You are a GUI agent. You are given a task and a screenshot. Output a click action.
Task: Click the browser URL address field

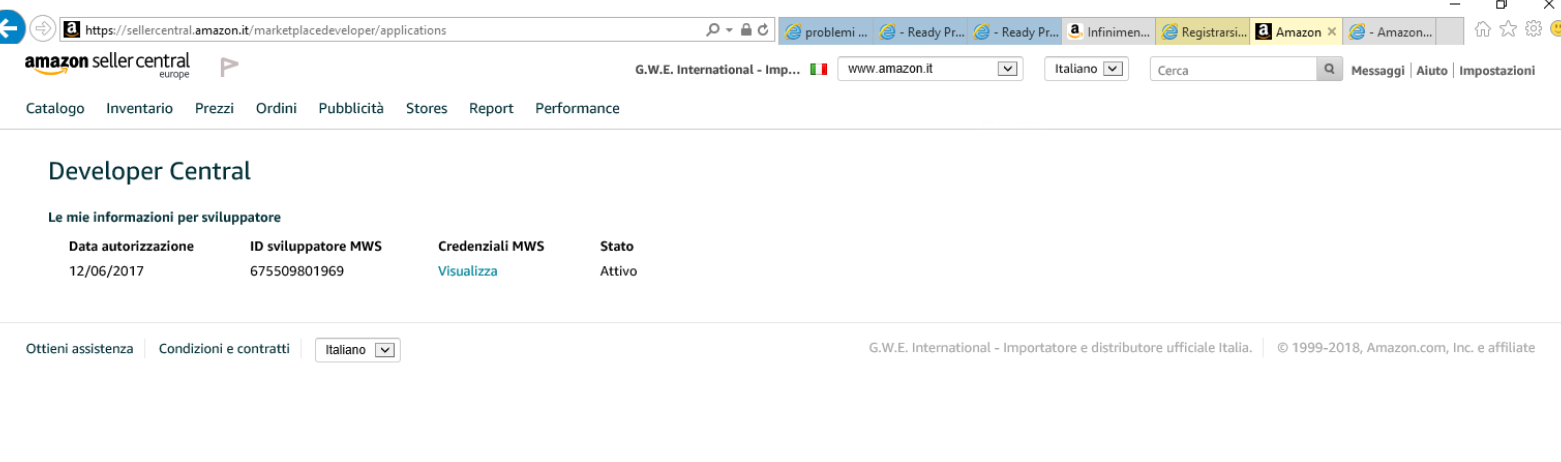pos(382,30)
